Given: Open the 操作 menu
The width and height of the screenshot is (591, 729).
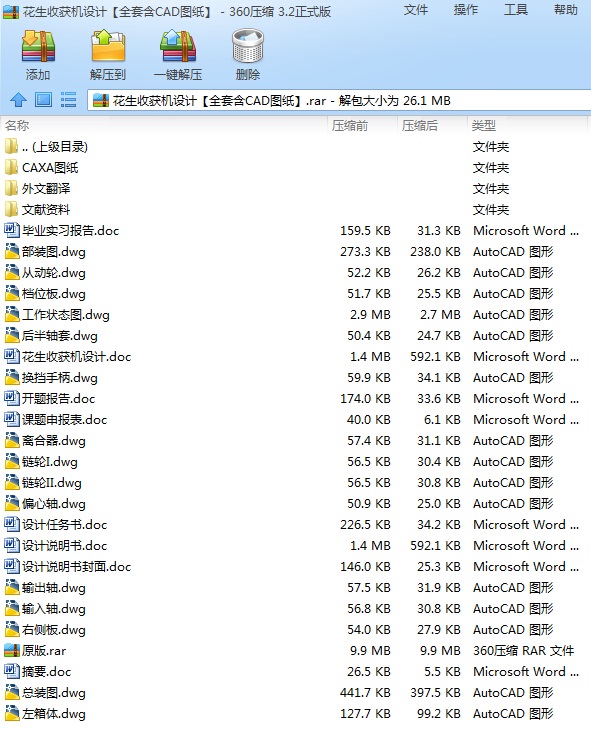Looking at the screenshot, I should (x=465, y=10).
